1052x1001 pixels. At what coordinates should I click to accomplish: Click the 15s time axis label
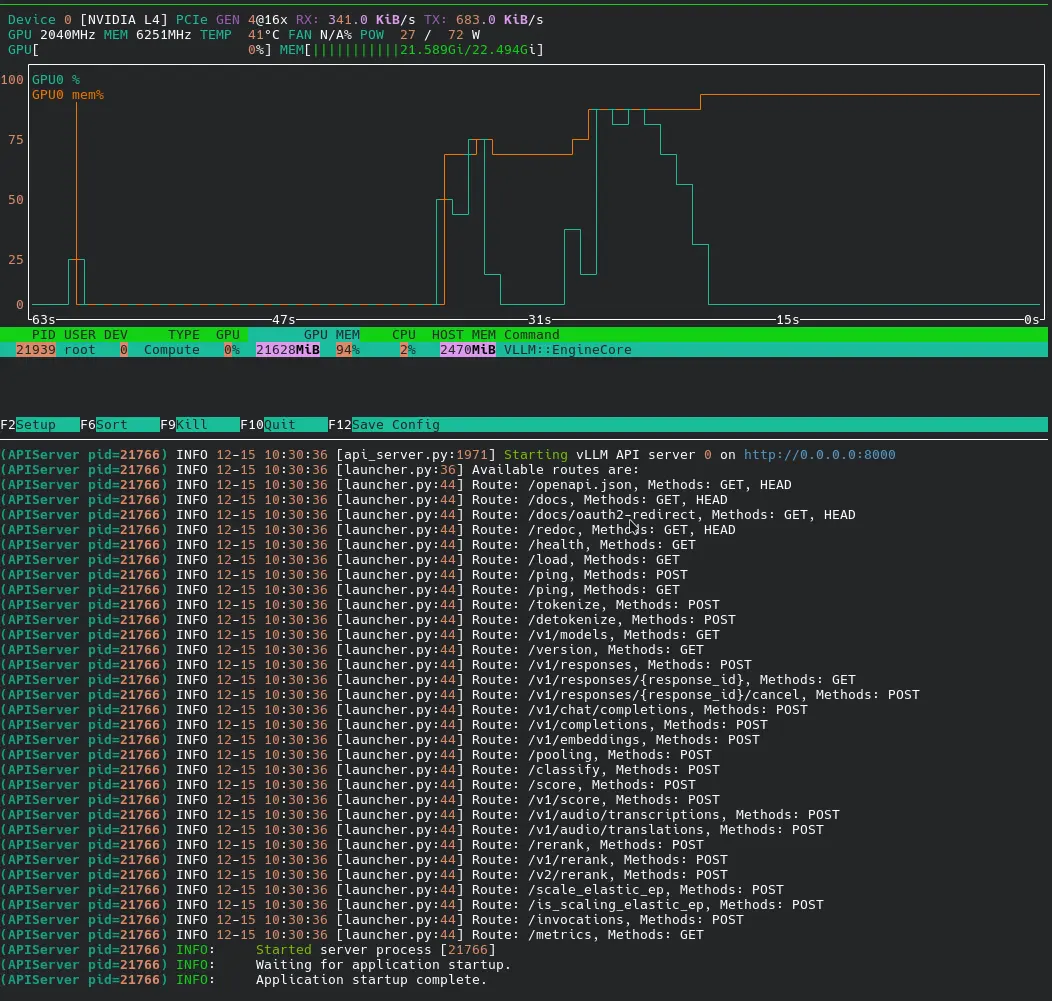pyautogui.click(x=788, y=320)
